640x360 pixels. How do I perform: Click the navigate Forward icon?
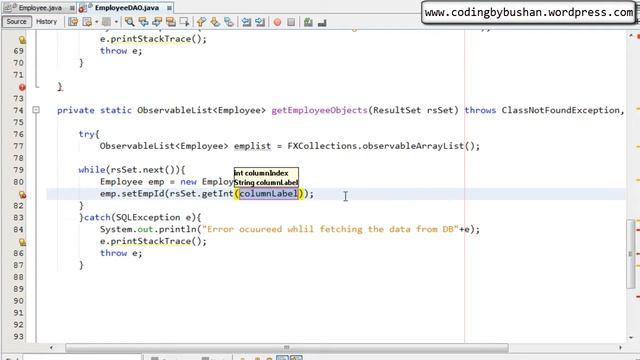(106, 22)
